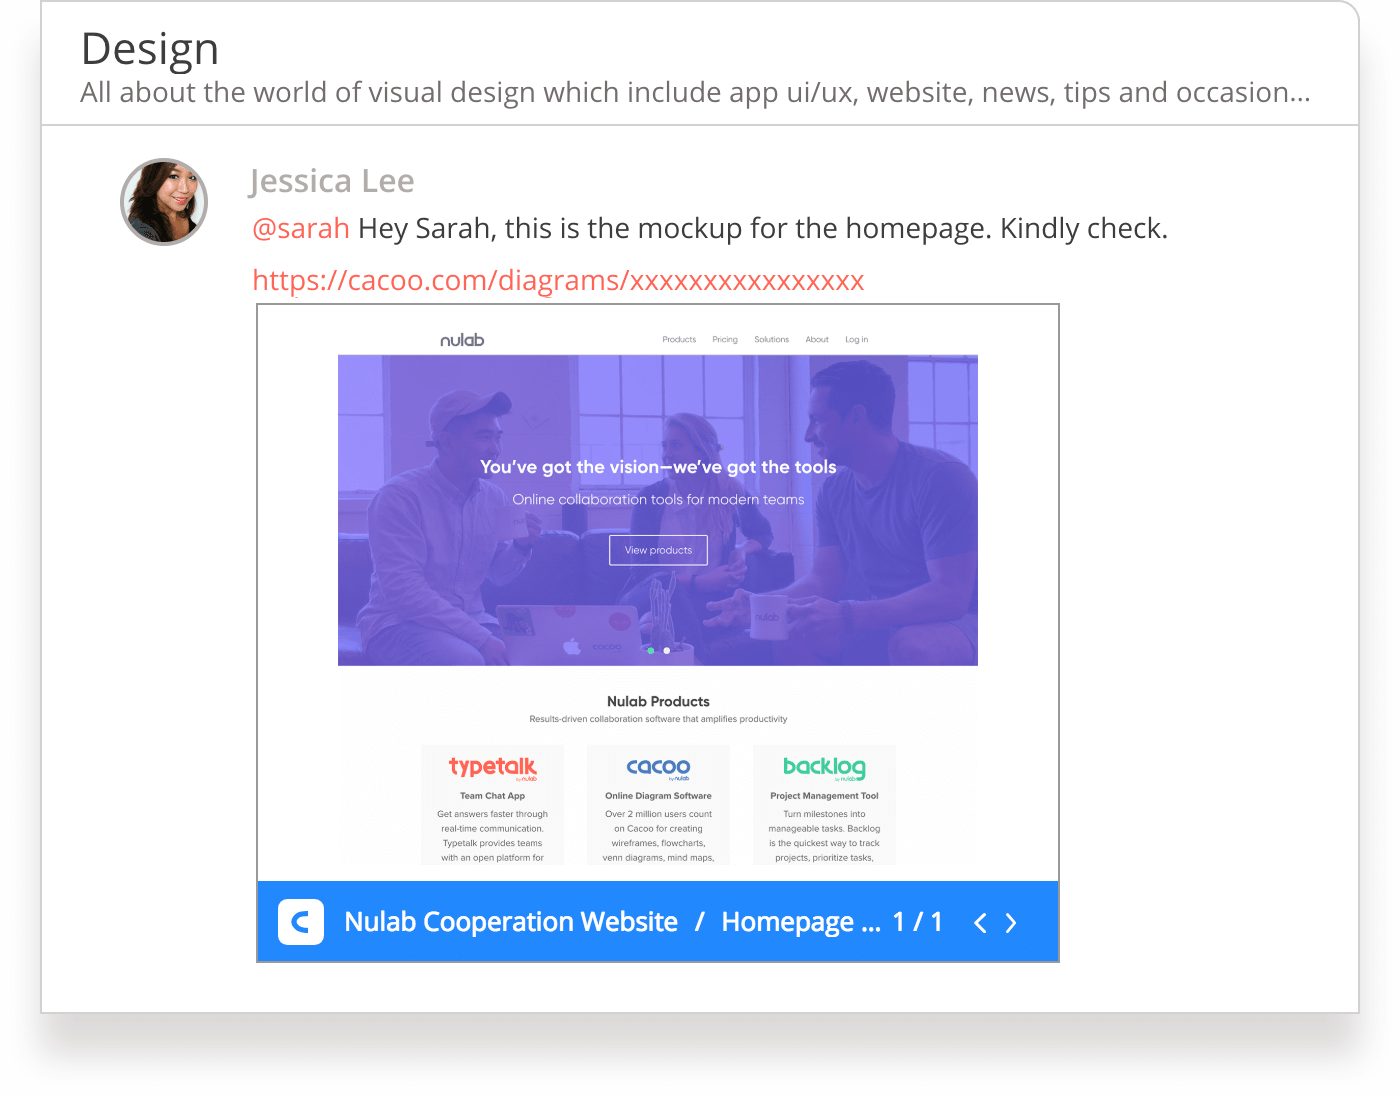Click the Nulab Products heading
This screenshot has height=1096, width=1400.
[x=658, y=702]
